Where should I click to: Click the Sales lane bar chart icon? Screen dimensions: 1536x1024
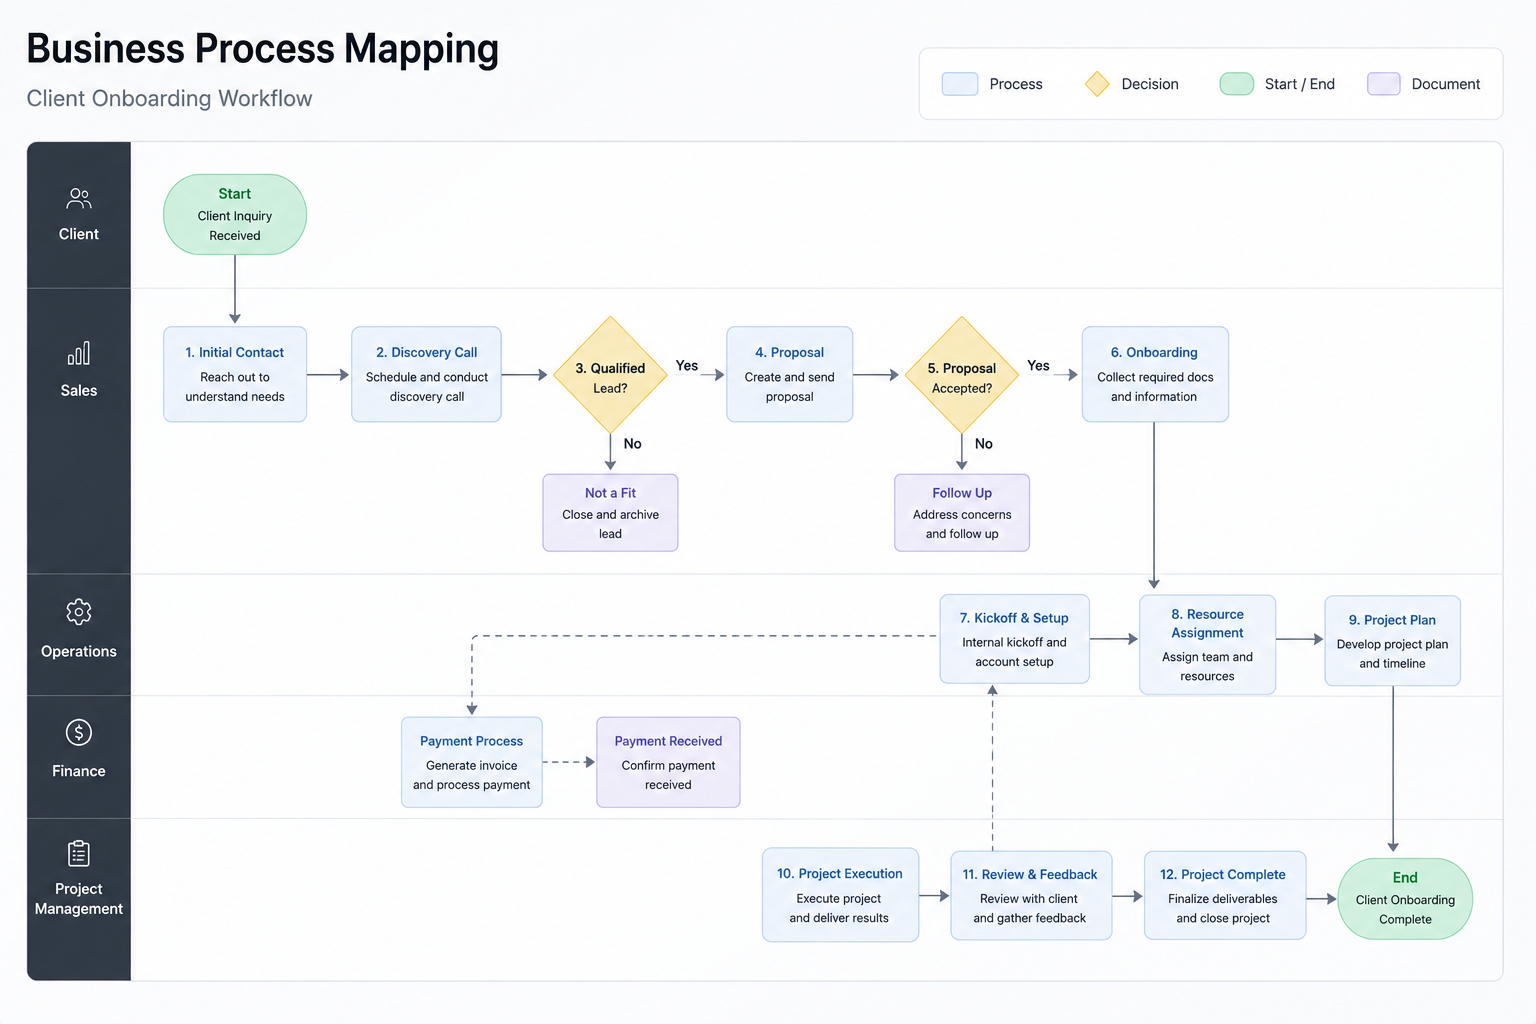(79, 353)
